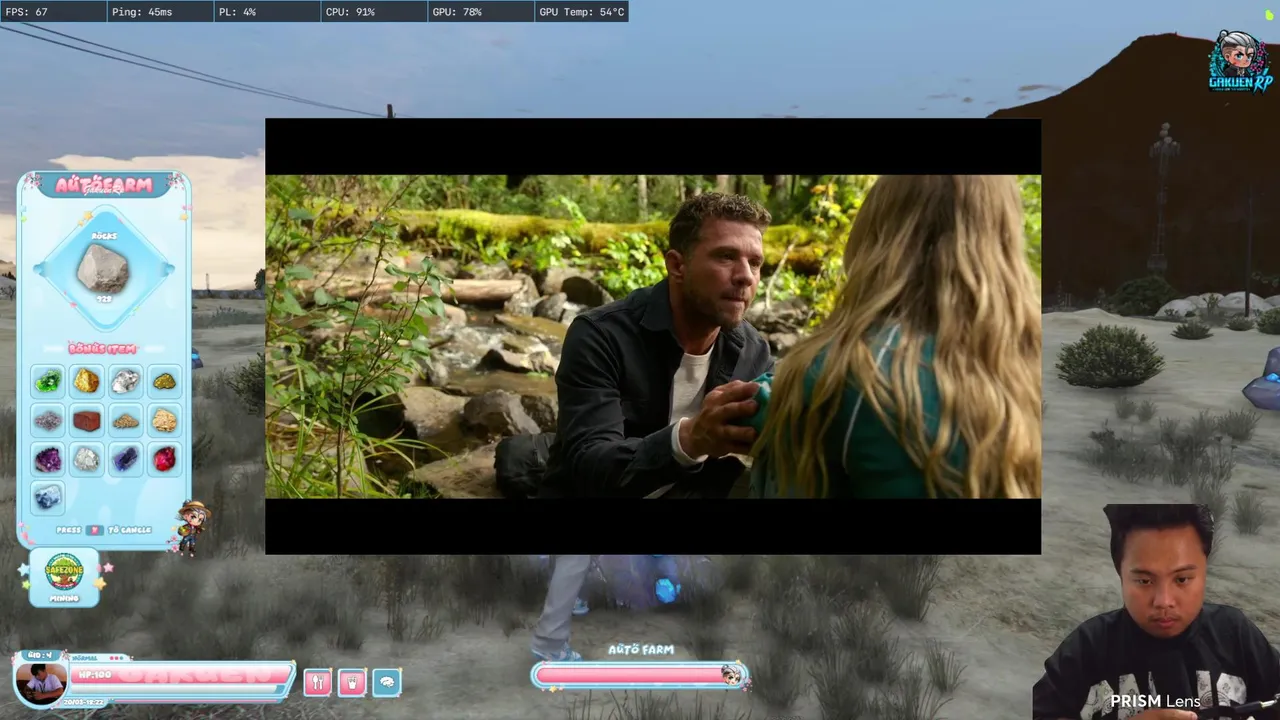The width and height of the screenshot is (1280, 720).
Task: Select the green emerald bonus item
Action: [x=48, y=381]
